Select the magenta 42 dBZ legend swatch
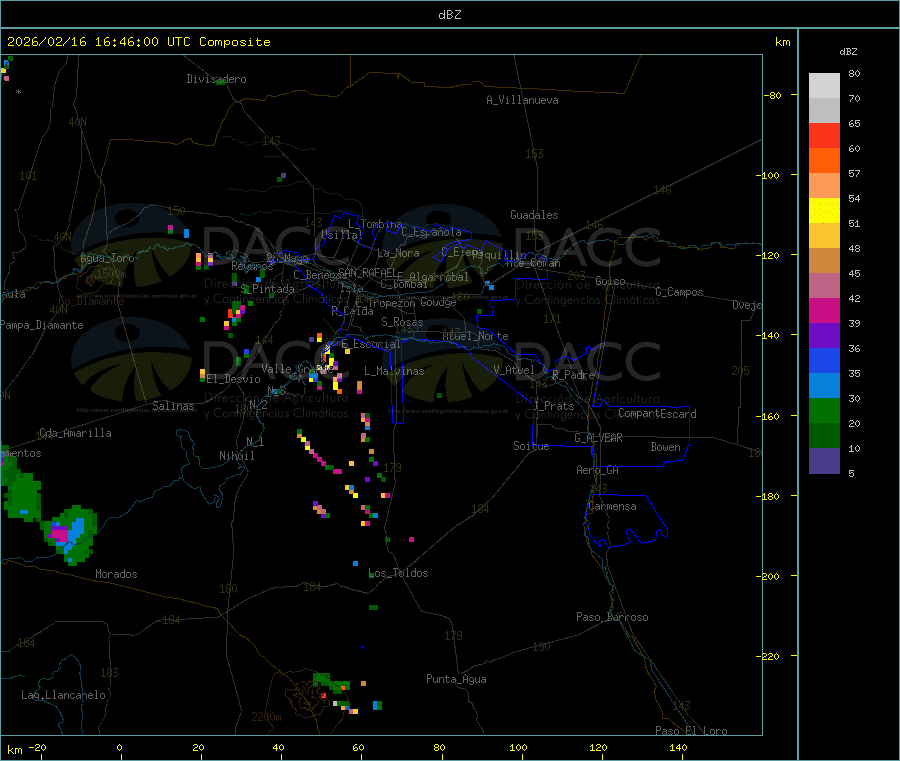 [824, 310]
